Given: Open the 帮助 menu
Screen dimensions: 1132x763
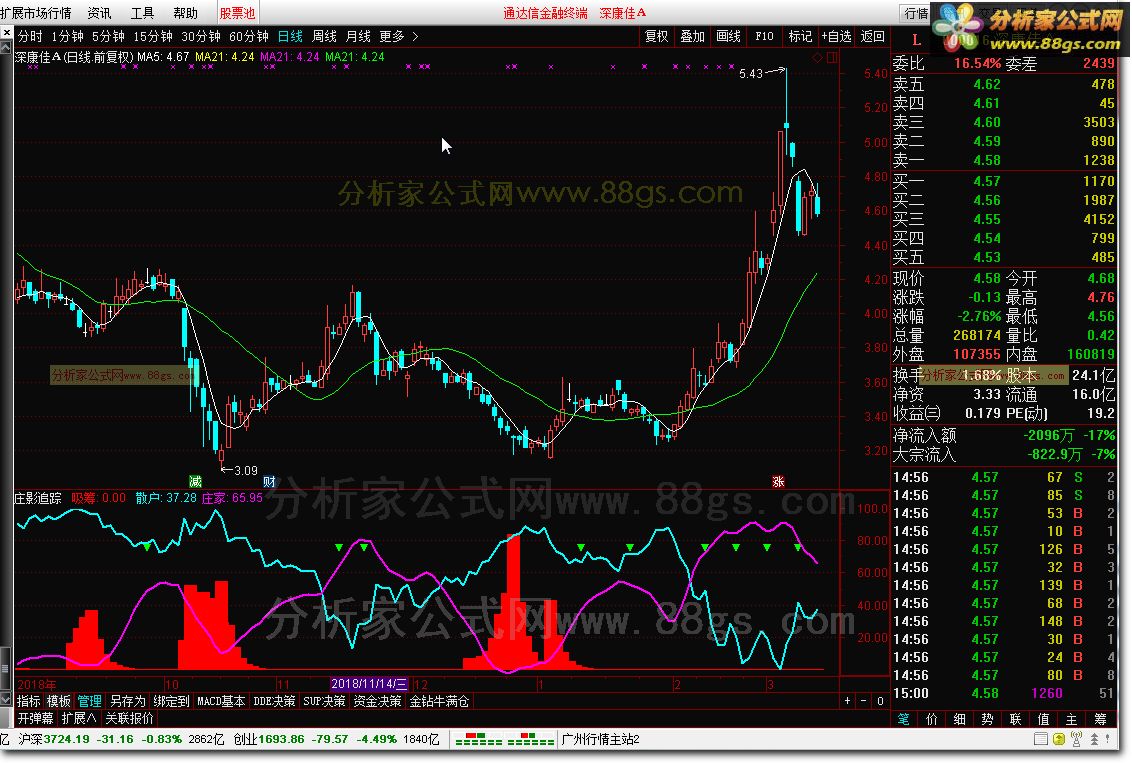Looking at the screenshot, I should pyautogui.click(x=186, y=13).
